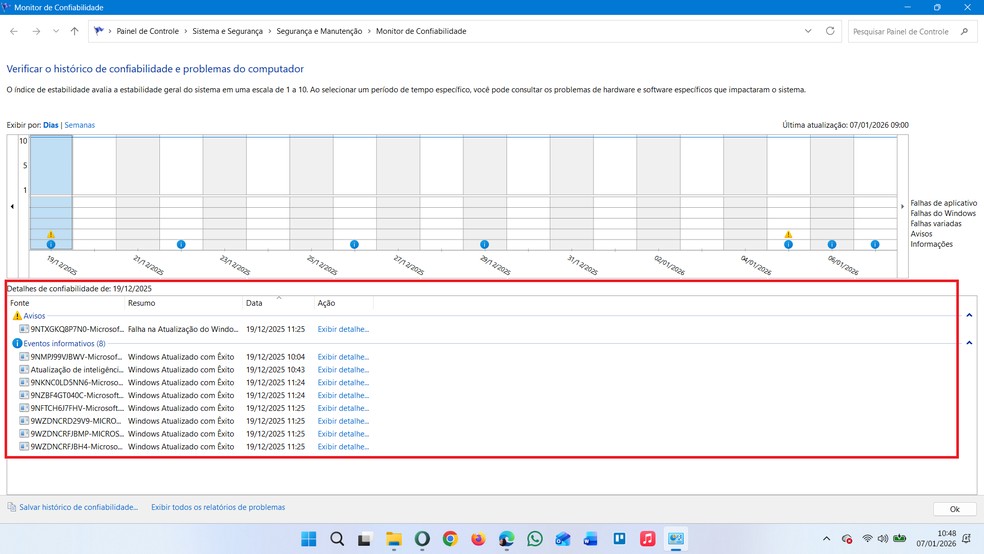Switch chart view to Semanas
984x554 pixels.
80,125
